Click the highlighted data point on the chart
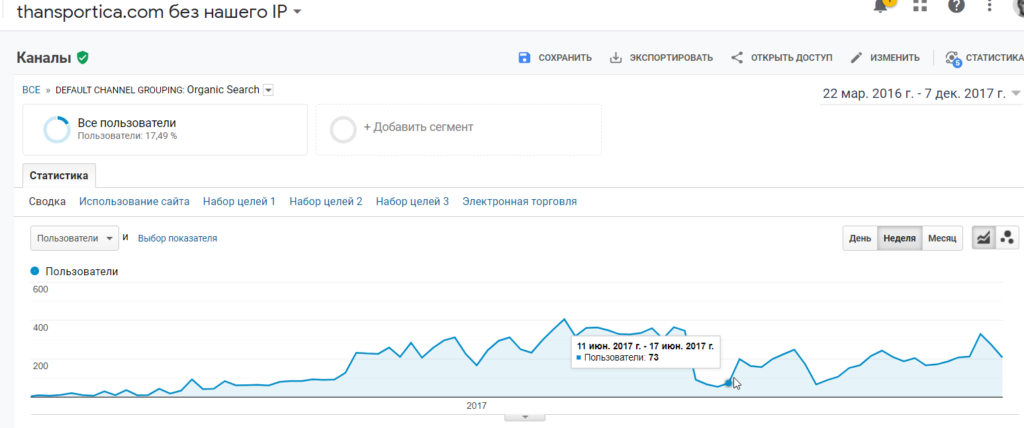 (x=729, y=383)
